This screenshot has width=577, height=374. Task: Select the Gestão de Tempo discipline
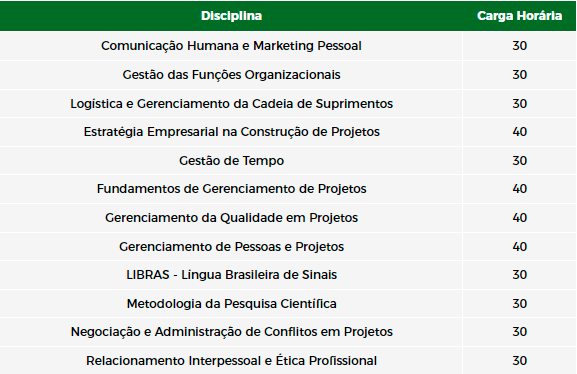tap(231, 160)
